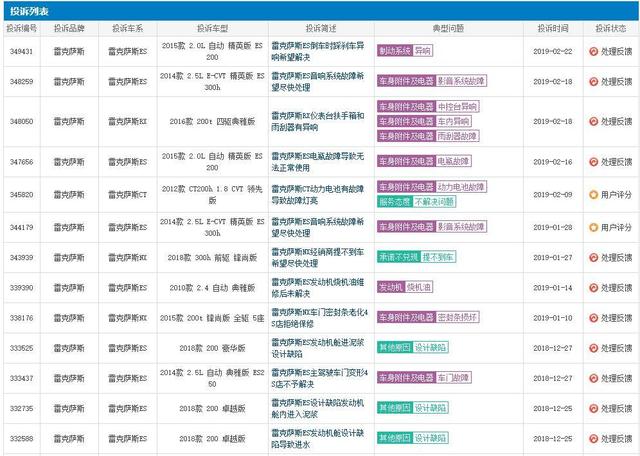
Task: Click status icon for complaint 332735
Action: click(x=593, y=408)
